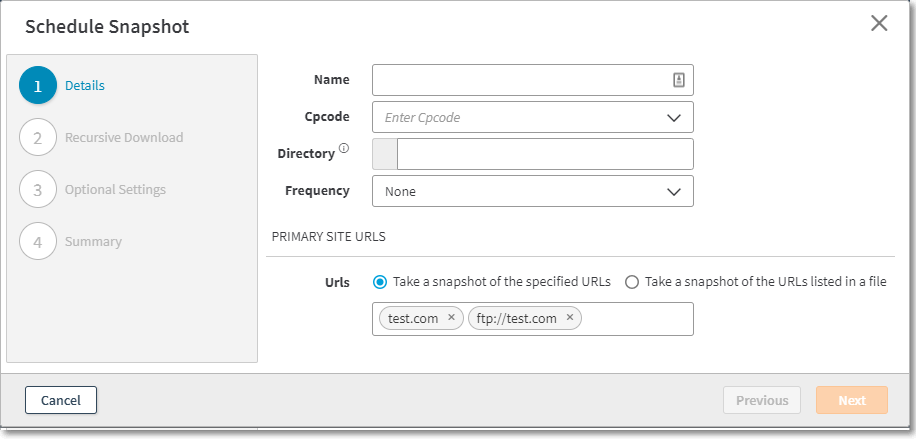Open the Summary step

coord(93,242)
